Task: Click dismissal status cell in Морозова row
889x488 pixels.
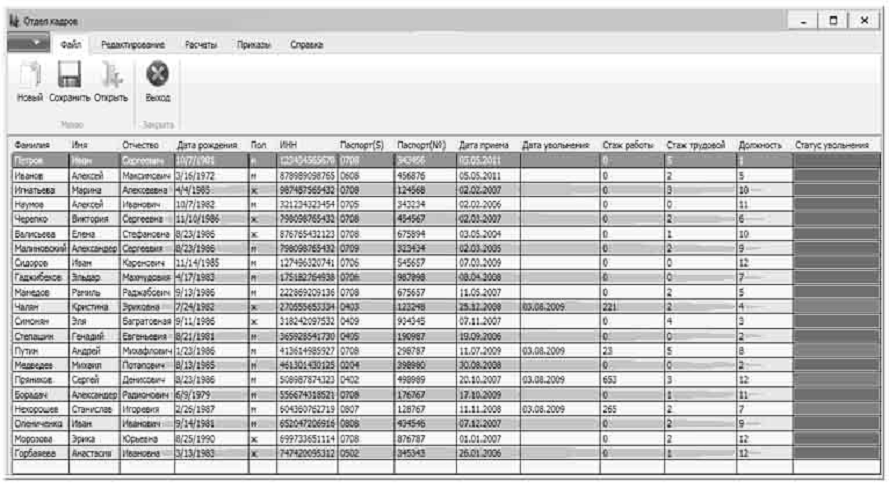Action: point(837,439)
